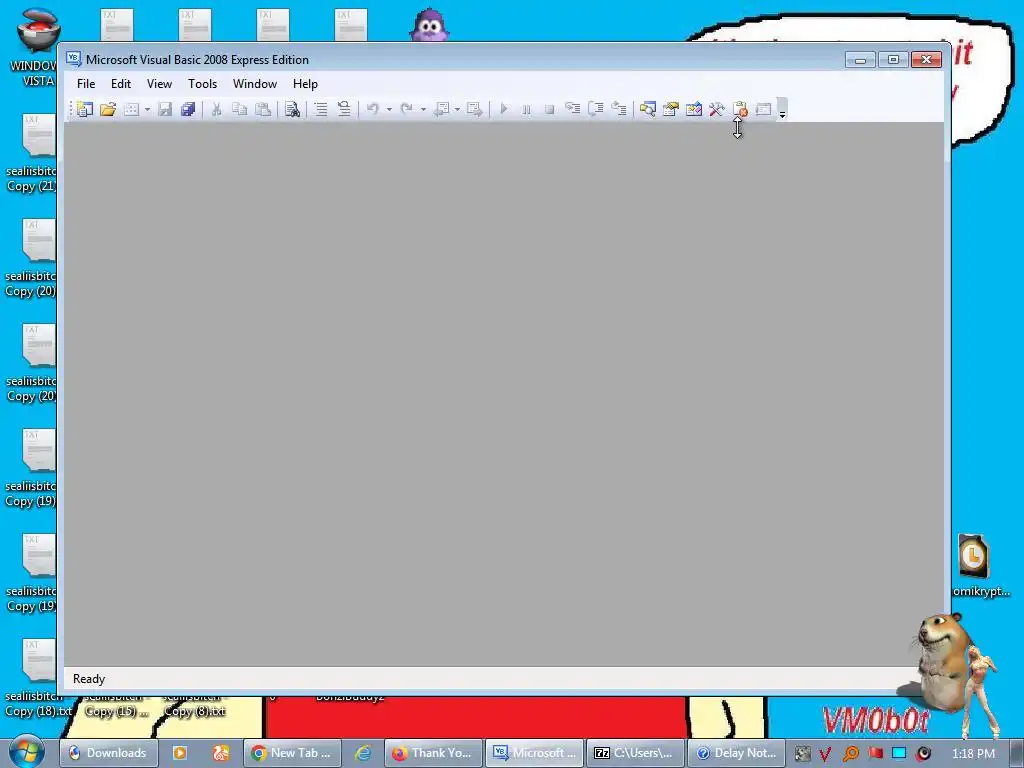
Task: Open the Edit menu
Action: click(x=121, y=84)
